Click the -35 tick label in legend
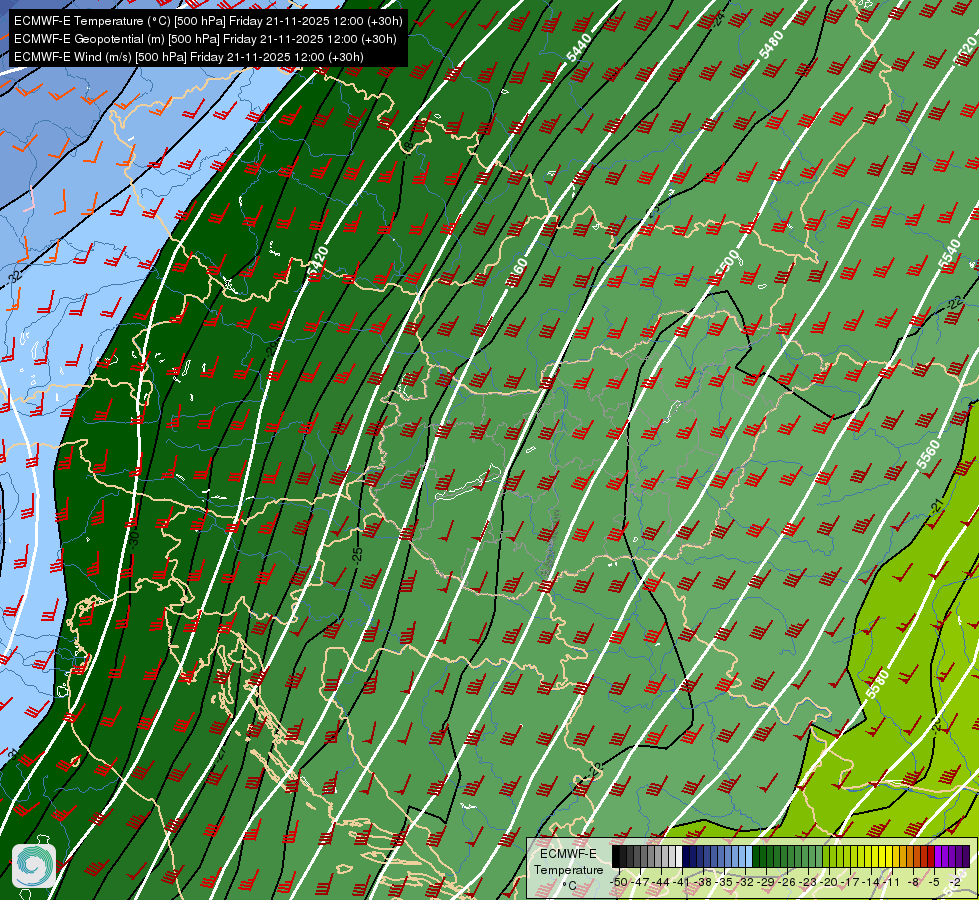The height and width of the screenshot is (900, 979). click(x=724, y=883)
